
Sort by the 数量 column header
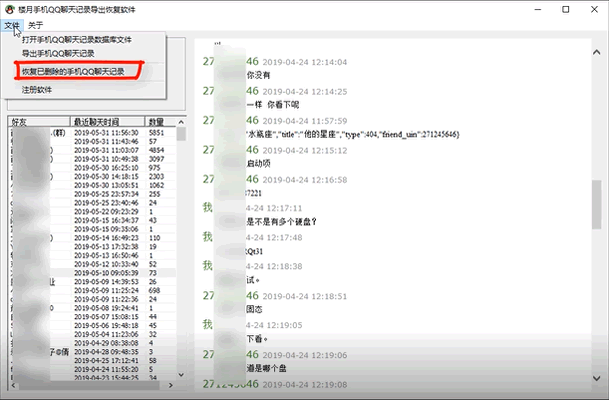160,122
